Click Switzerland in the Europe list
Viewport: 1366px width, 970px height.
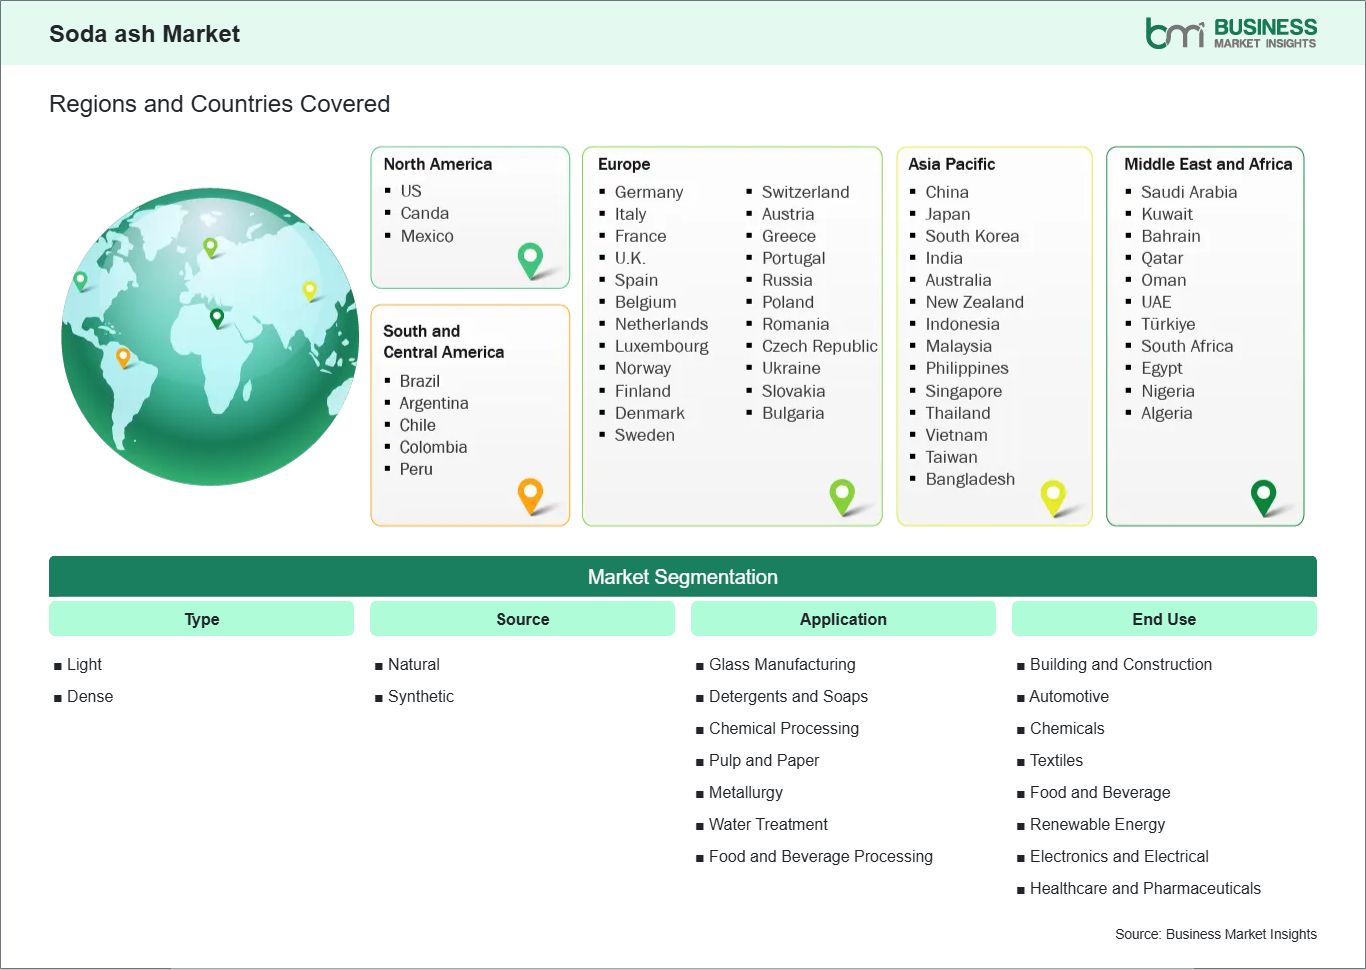point(805,192)
